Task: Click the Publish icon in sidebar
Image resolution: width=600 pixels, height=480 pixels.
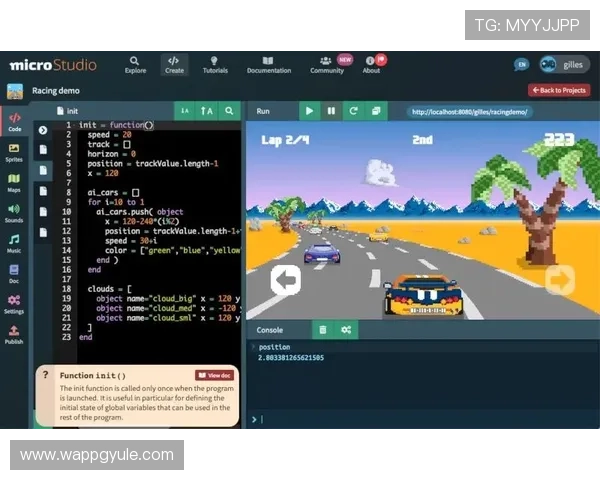Action: [x=14, y=335]
